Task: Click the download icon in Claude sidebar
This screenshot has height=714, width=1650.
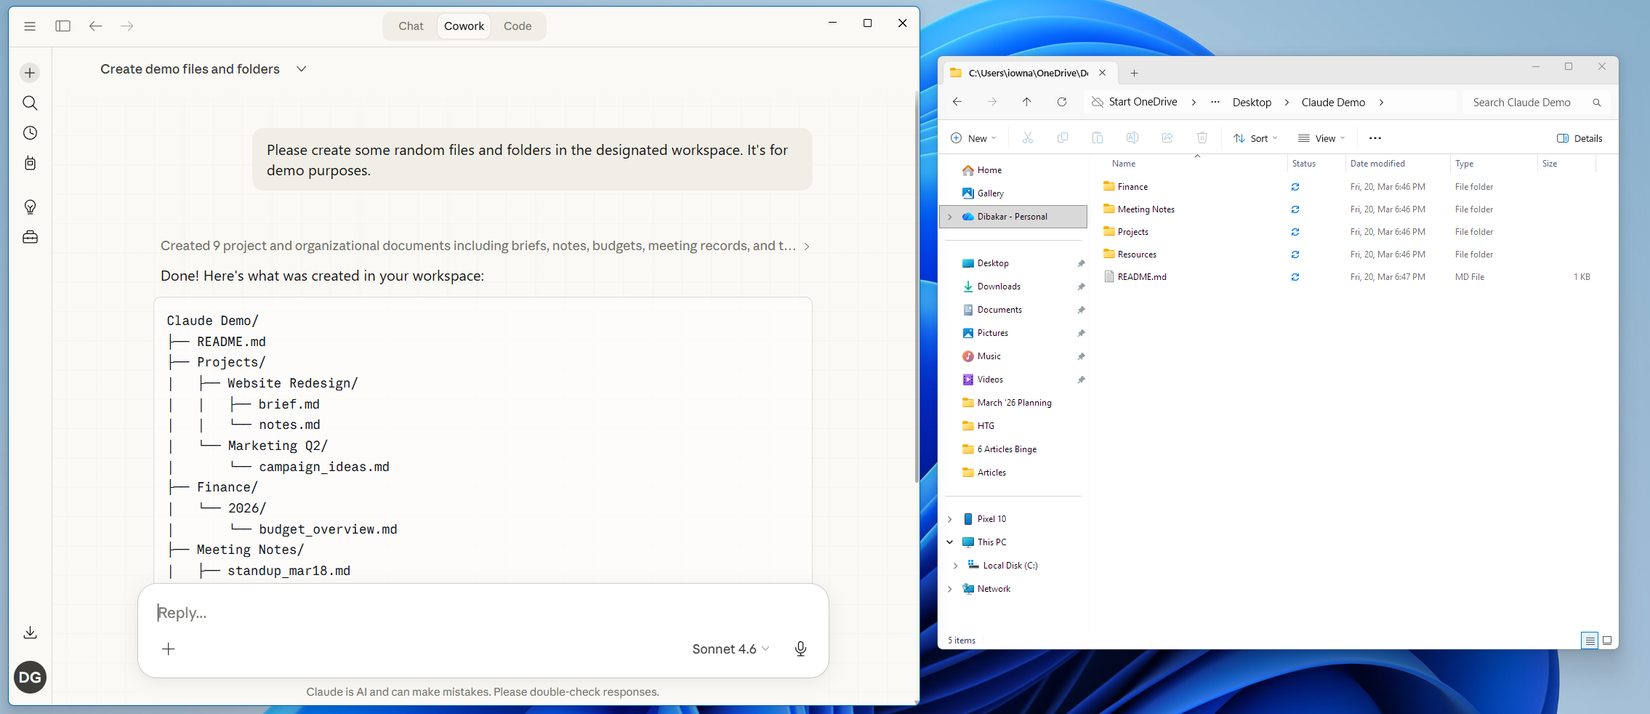Action: (30, 633)
